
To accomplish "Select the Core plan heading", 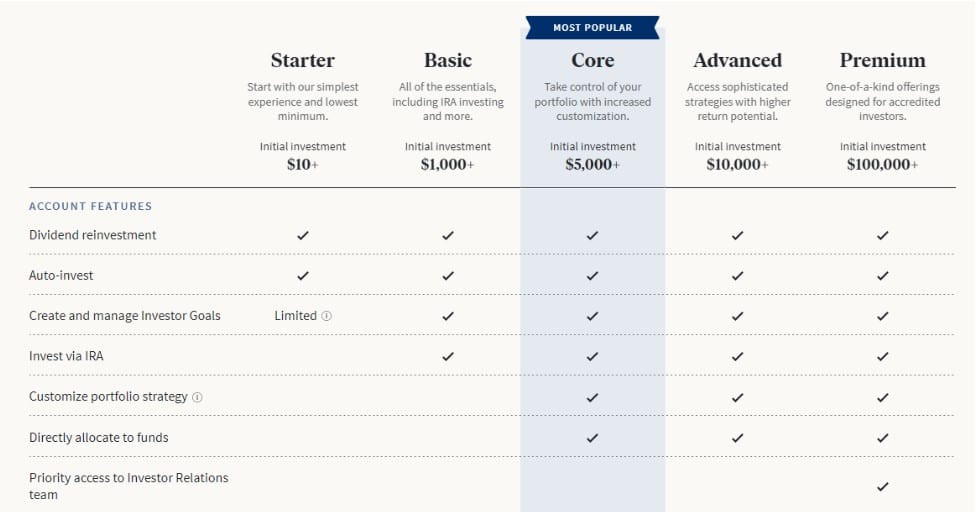I will [x=593, y=60].
